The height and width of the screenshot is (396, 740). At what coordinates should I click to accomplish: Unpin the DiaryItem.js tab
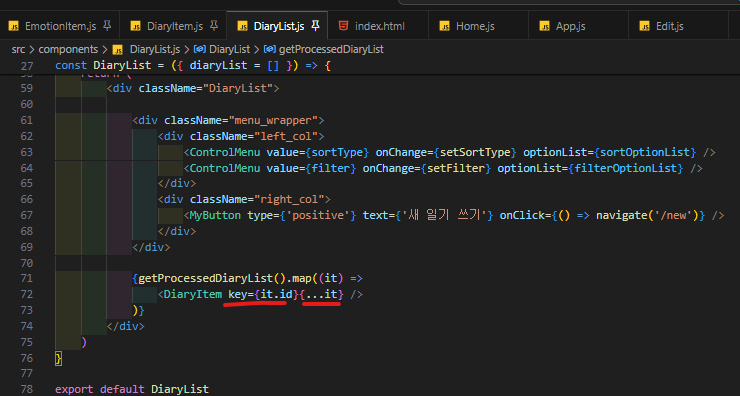pyautogui.click(x=214, y=25)
